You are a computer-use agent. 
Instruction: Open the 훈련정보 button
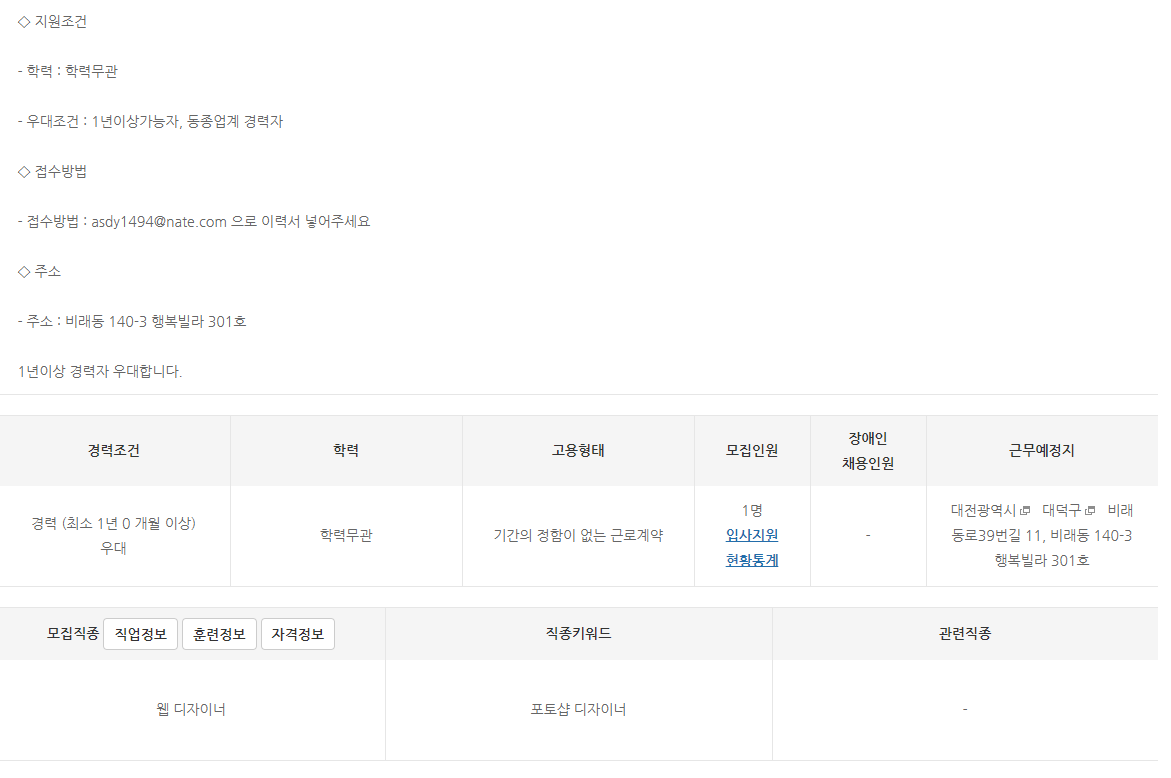coord(219,634)
